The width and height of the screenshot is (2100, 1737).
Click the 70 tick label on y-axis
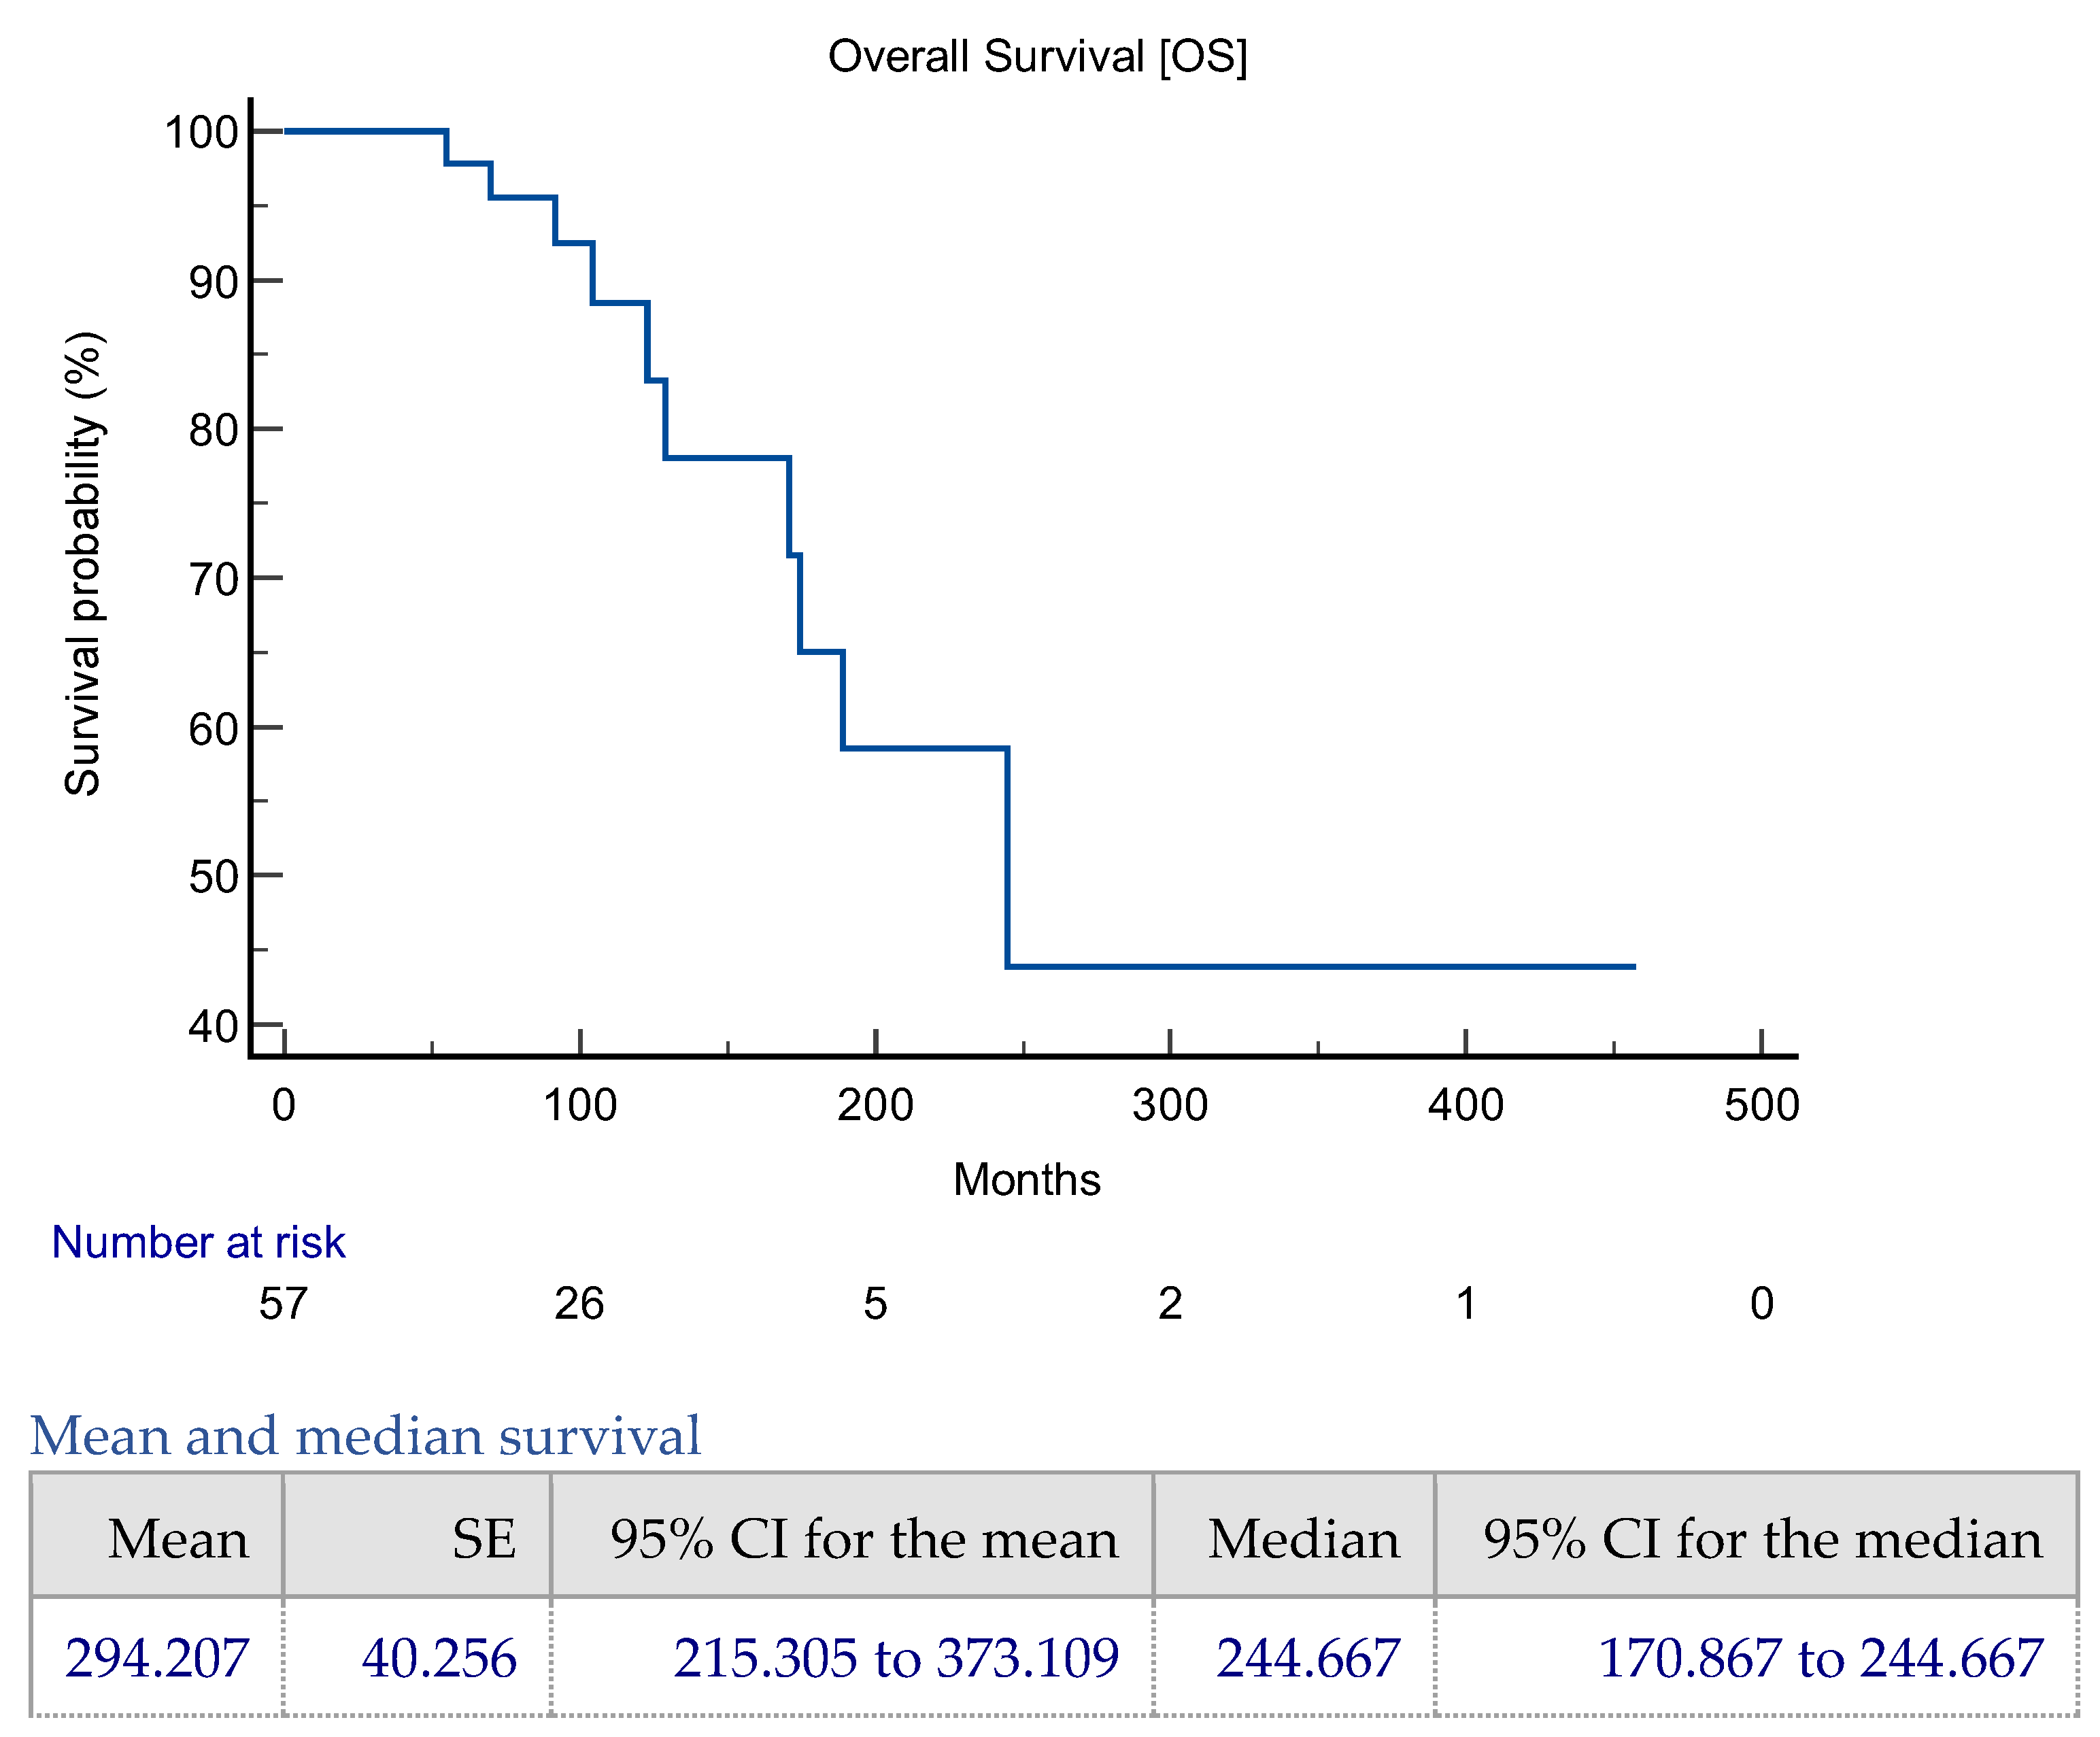[x=213, y=579]
